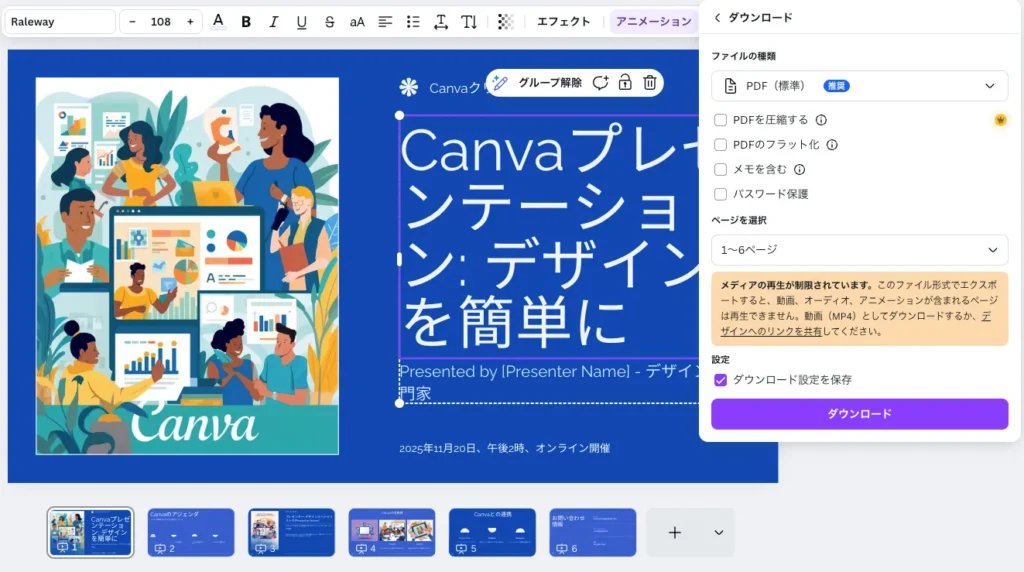Select slide 2 thumbnail

click(191, 533)
